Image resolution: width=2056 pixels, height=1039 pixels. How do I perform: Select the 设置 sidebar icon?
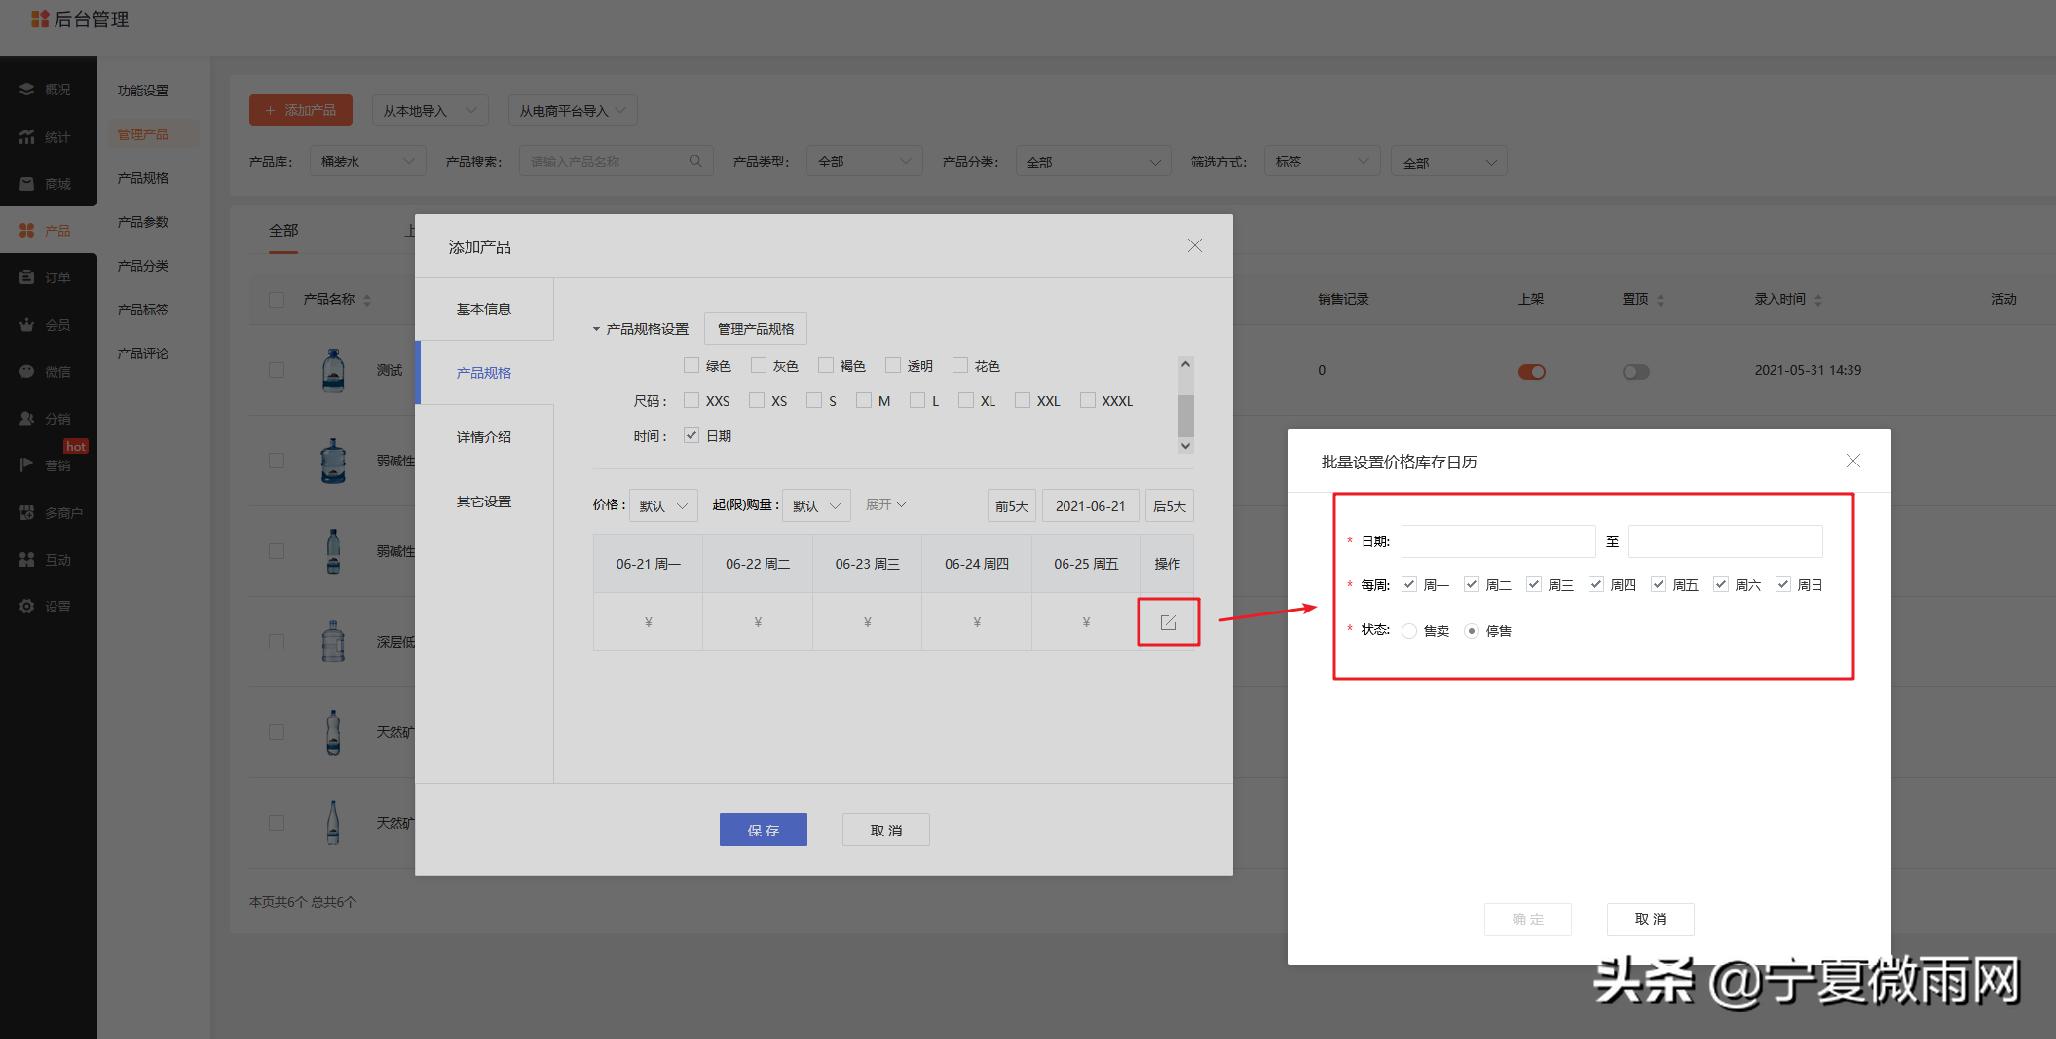[x=48, y=606]
